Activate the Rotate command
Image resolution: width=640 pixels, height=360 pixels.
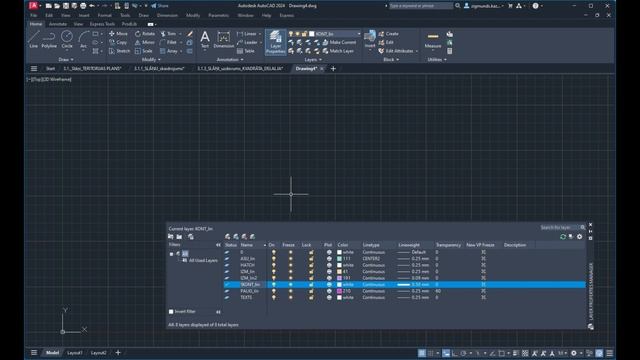click(x=145, y=33)
